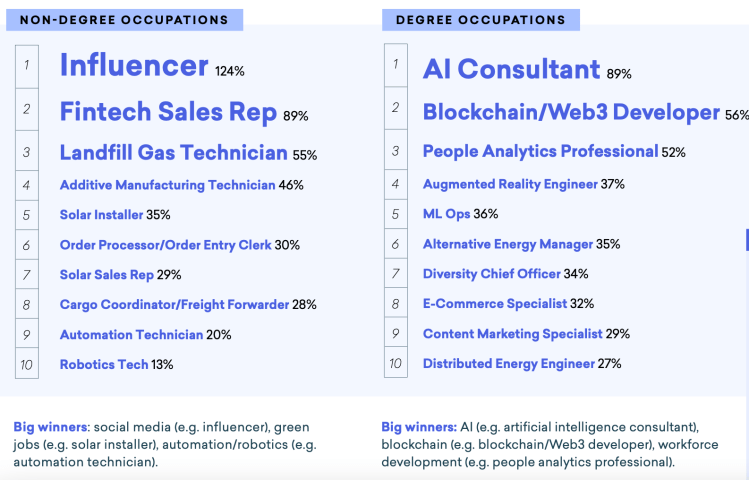Screen dimensions: 749x480
Task: Click the AI Consultant title
Action: pos(511,69)
